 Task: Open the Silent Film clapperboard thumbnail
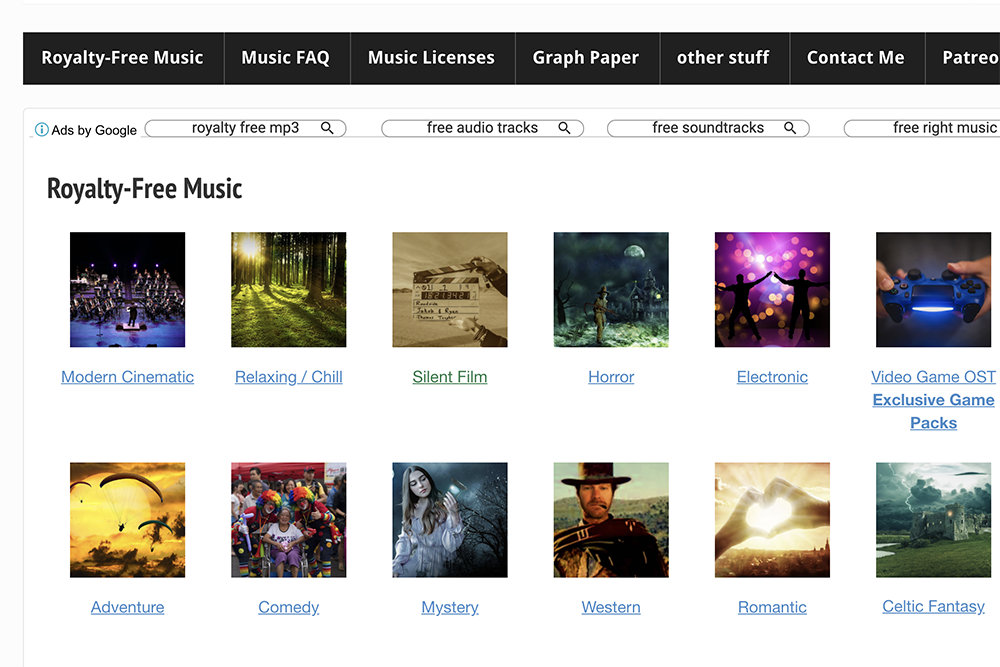(450, 290)
